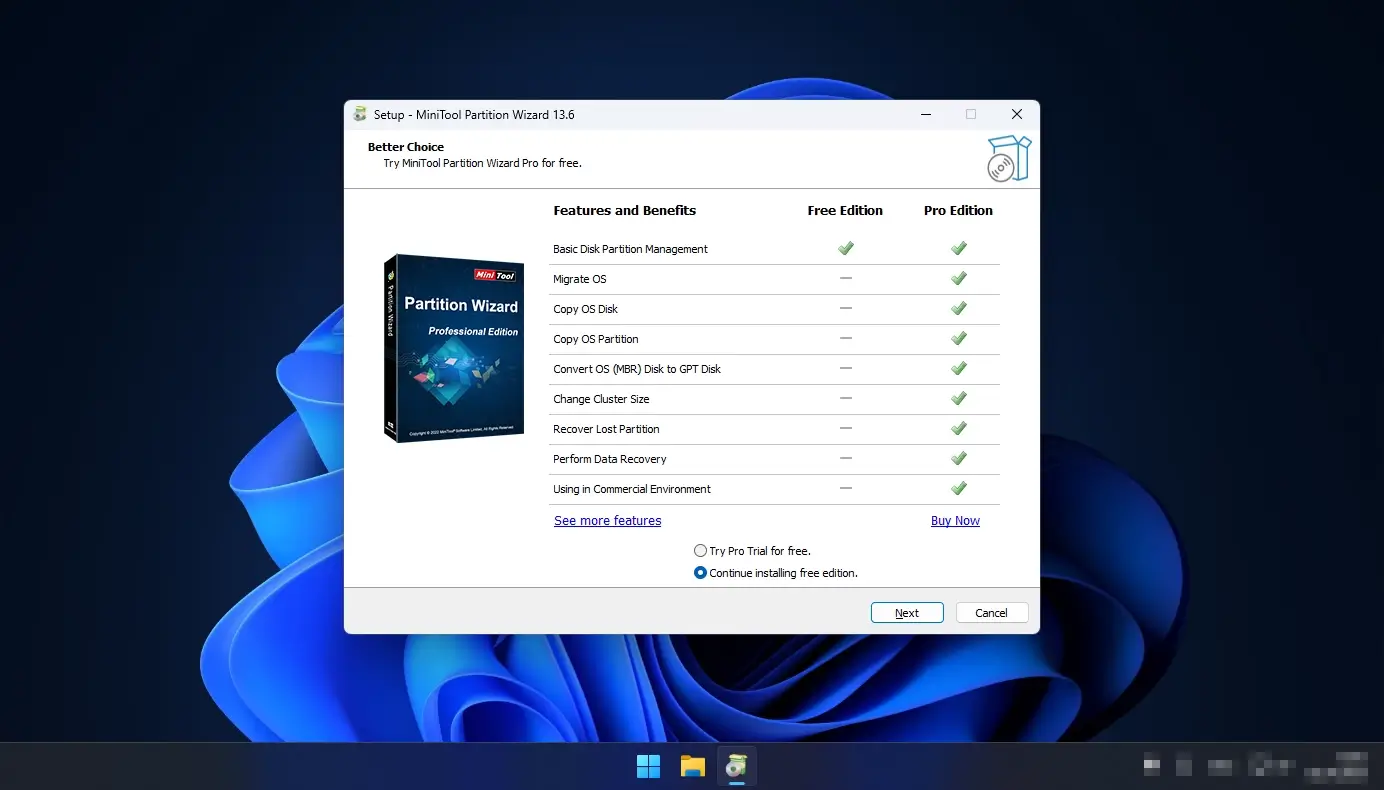The width and height of the screenshot is (1384, 790).
Task: Open the Buy Now link
Action: [x=955, y=521]
